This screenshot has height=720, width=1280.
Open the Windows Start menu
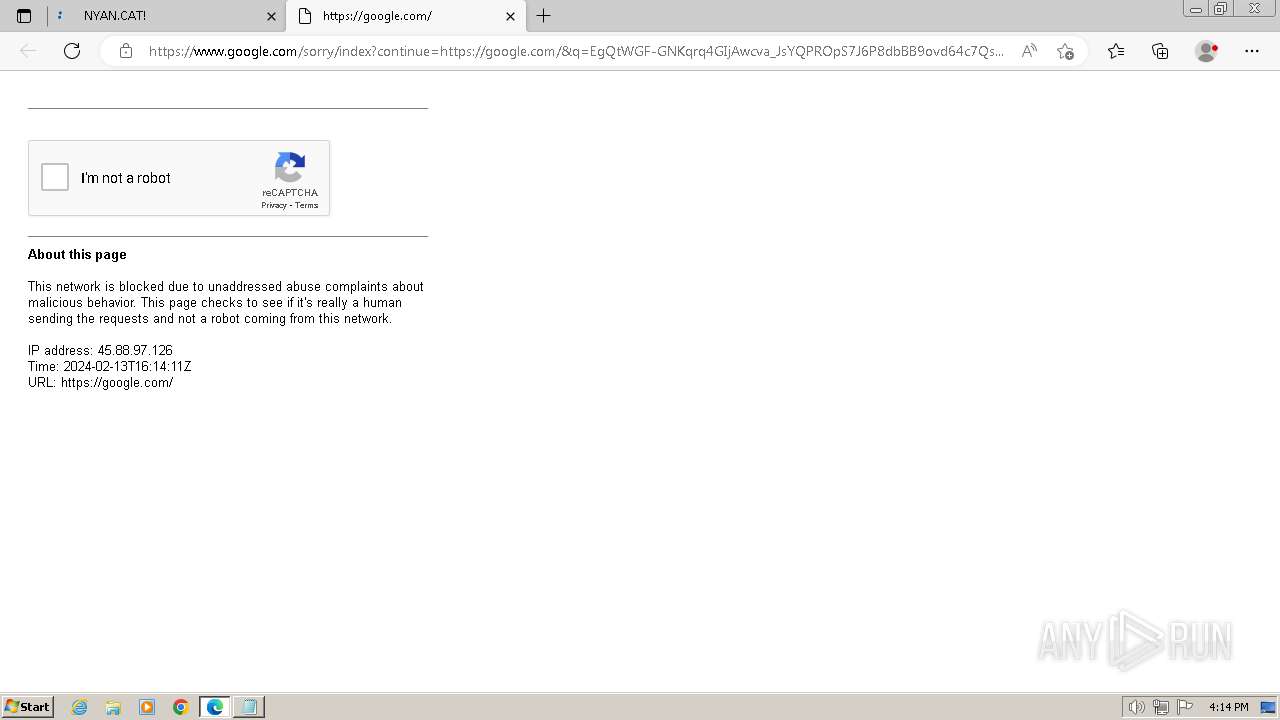(27, 707)
